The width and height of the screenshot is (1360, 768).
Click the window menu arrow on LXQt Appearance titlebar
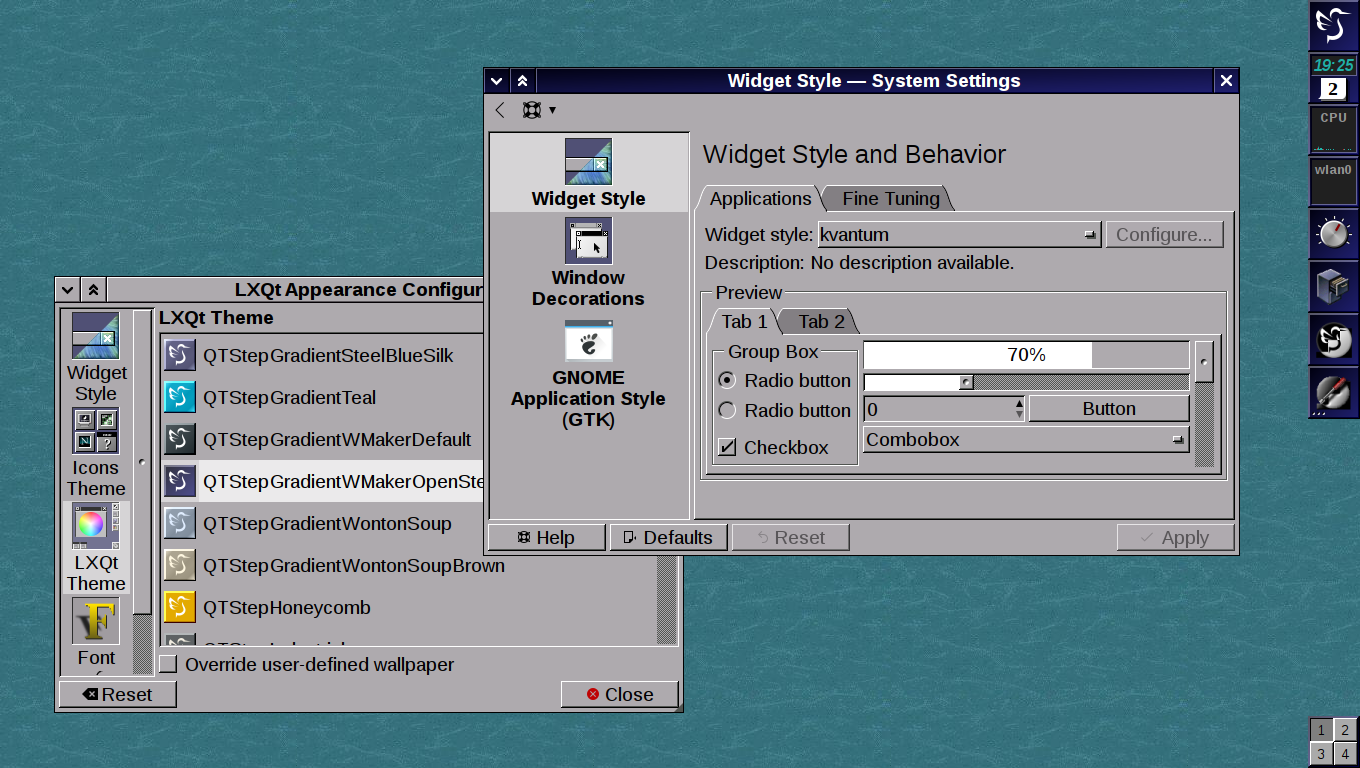(67, 290)
